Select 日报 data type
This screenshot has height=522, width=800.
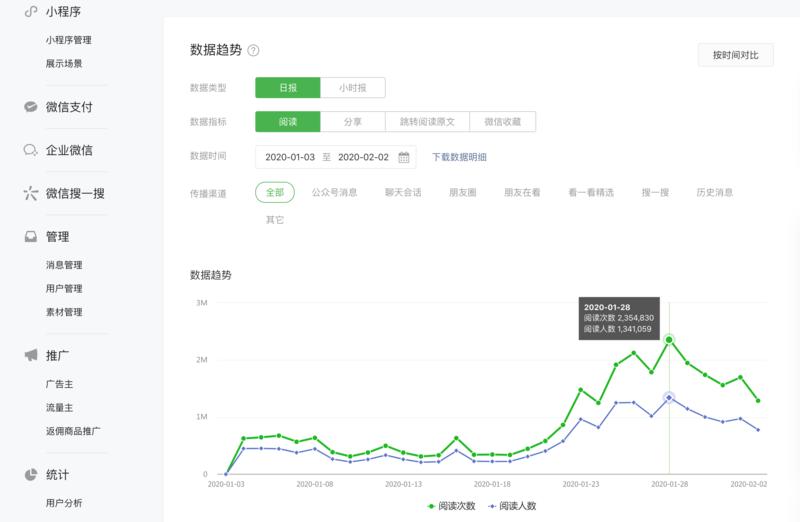288,88
